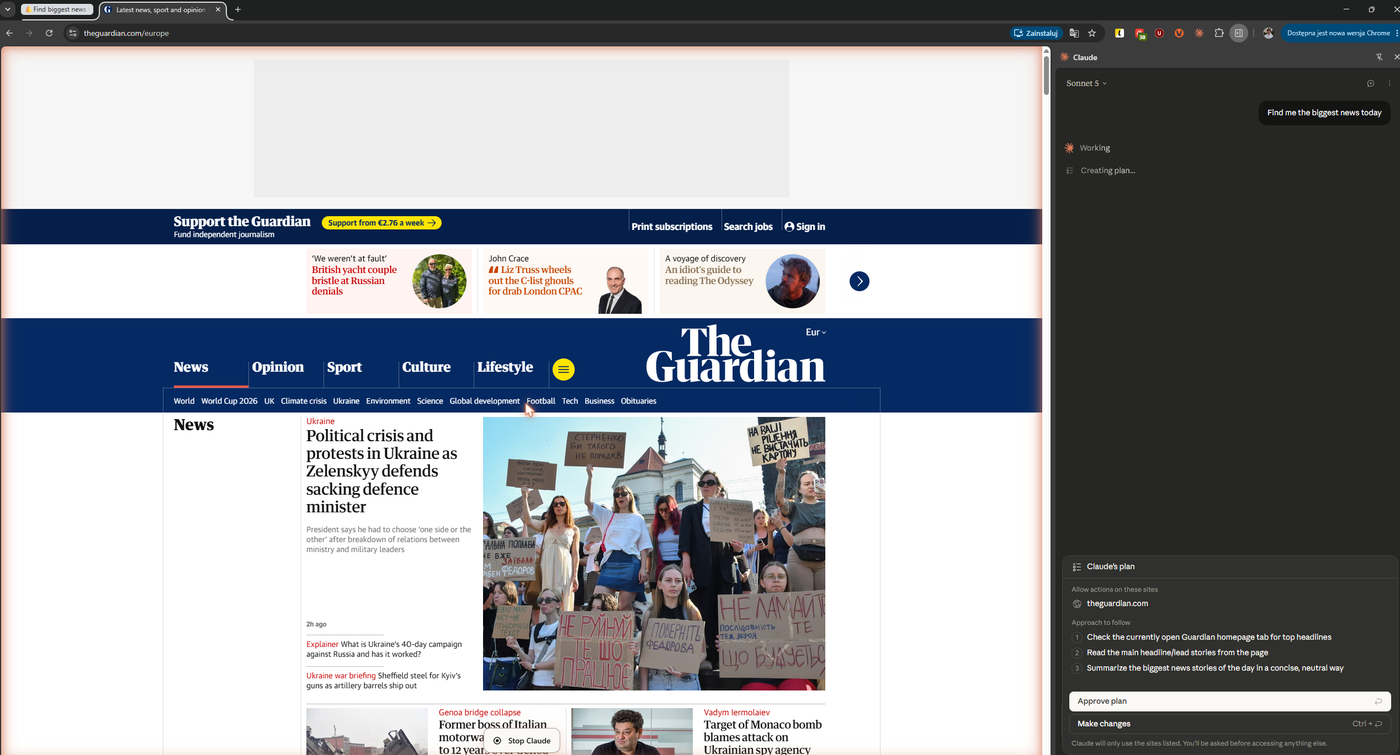
Task: Click the Ukraine section label above the headline
Action: click(320, 421)
